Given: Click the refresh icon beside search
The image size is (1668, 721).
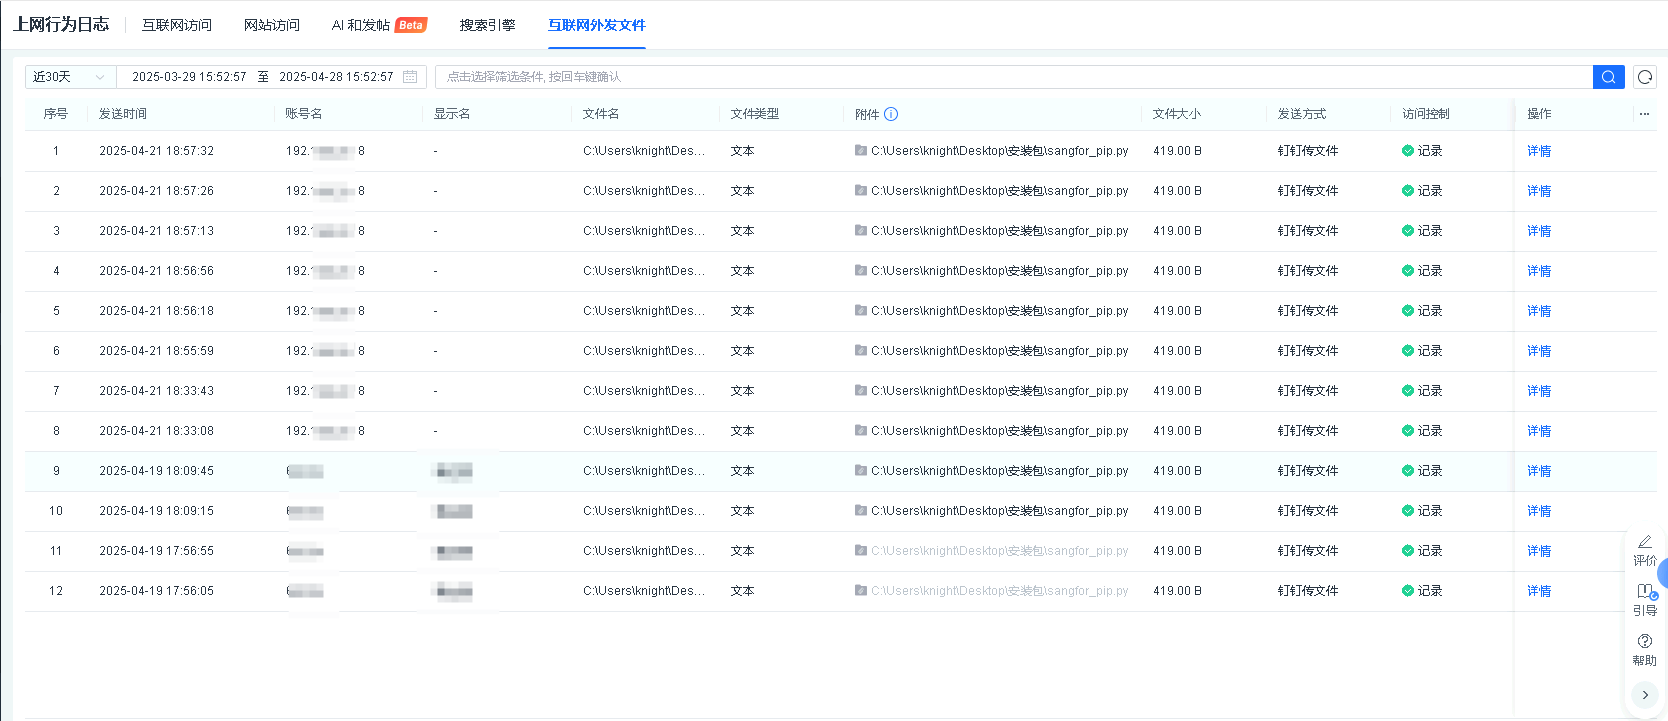Looking at the screenshot, I should point(1645,77).
